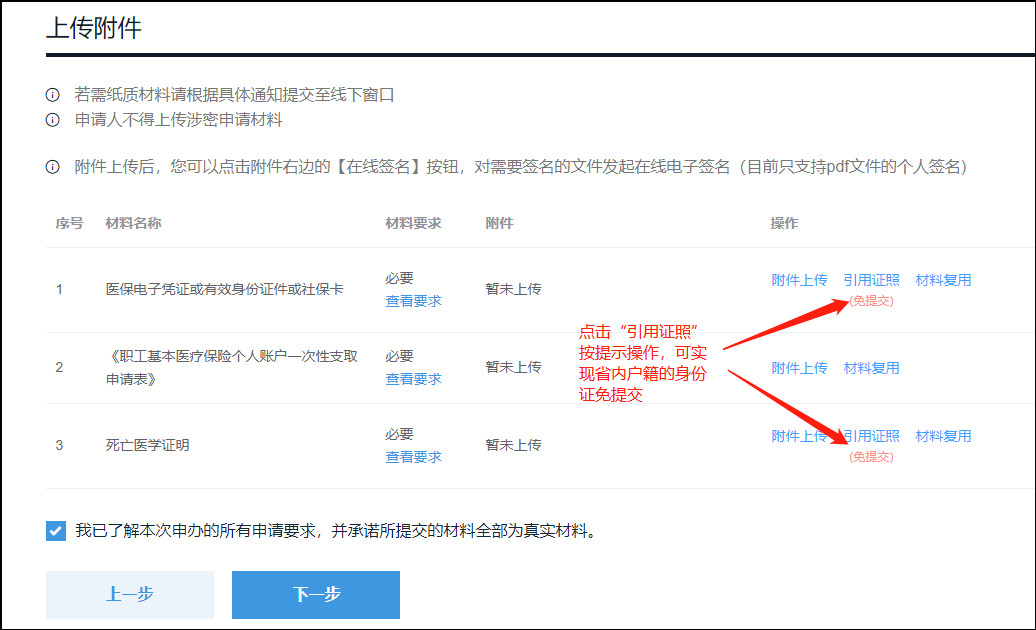Select 引用证照 in the 死亡医学证明 row
Screen dimensions: 1036x630
click(873, 436)
